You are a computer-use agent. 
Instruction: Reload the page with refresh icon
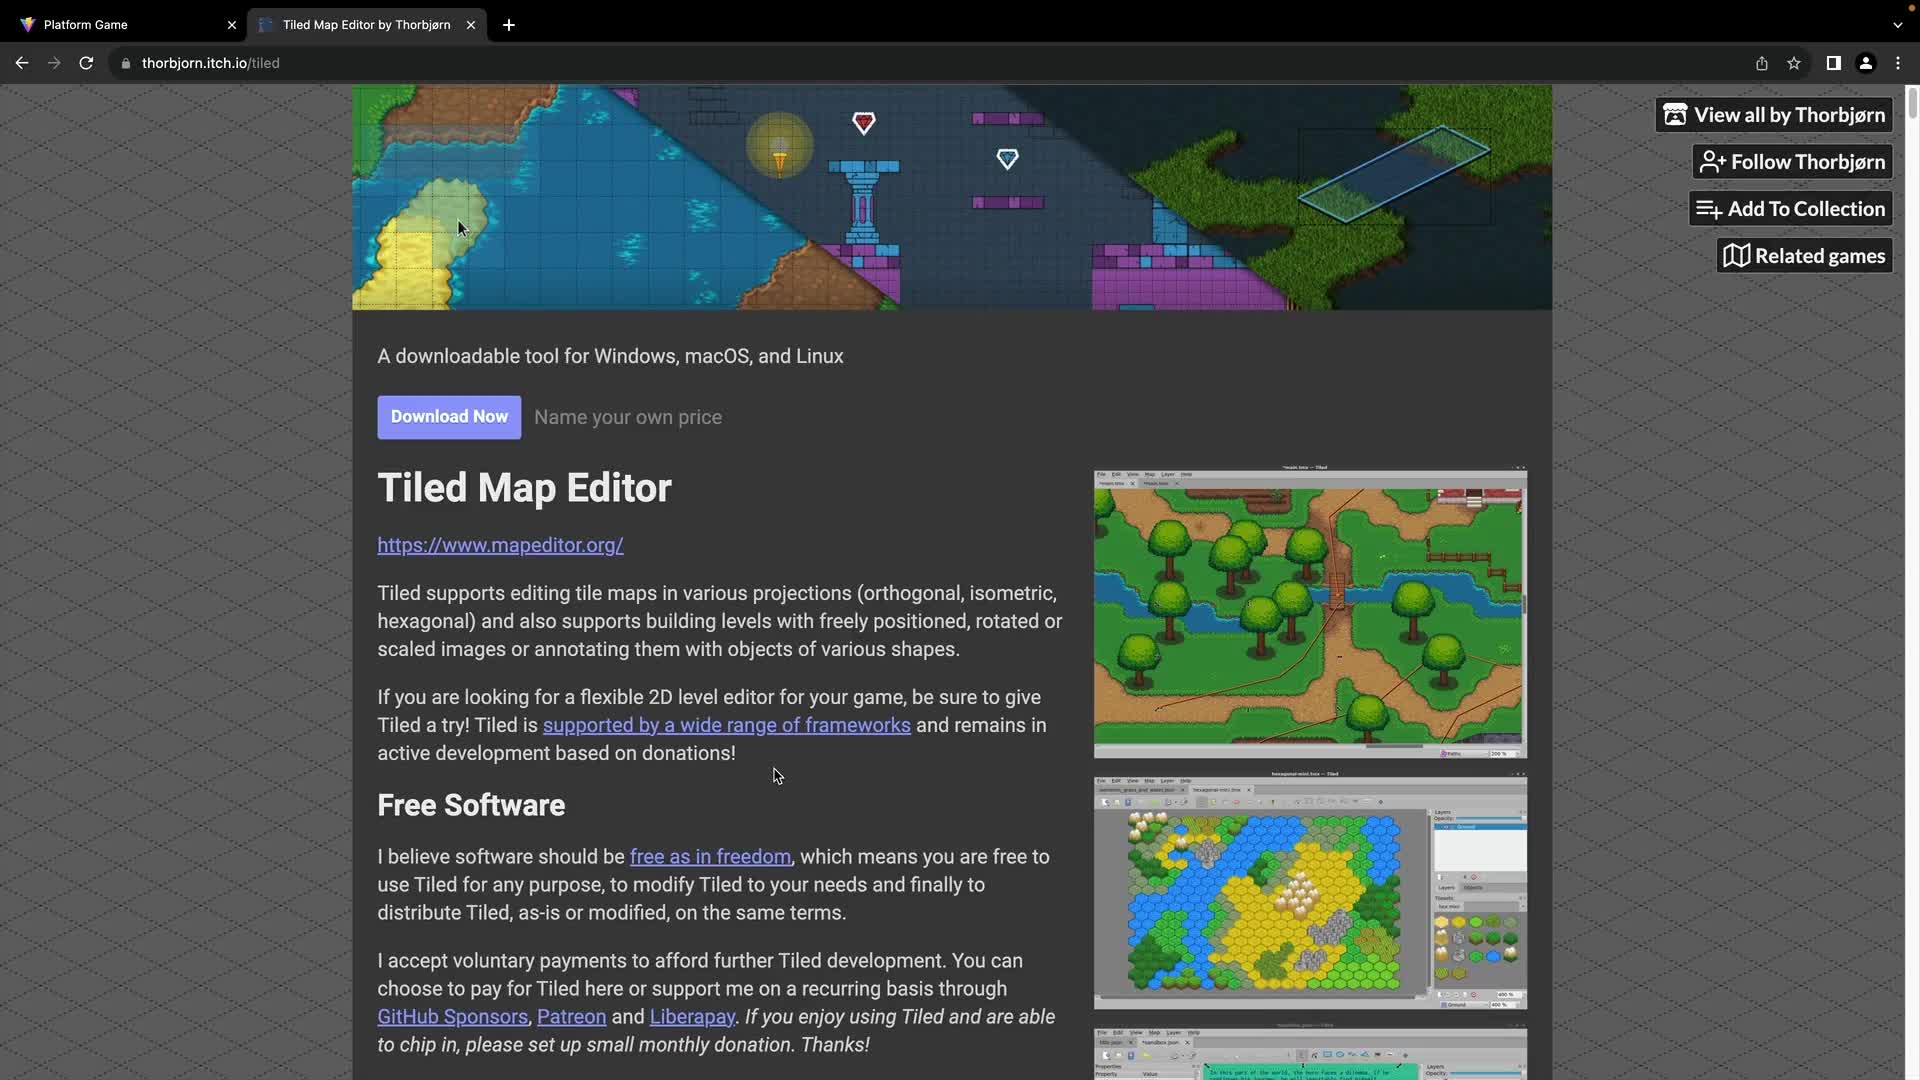click(x=86, y=63)
